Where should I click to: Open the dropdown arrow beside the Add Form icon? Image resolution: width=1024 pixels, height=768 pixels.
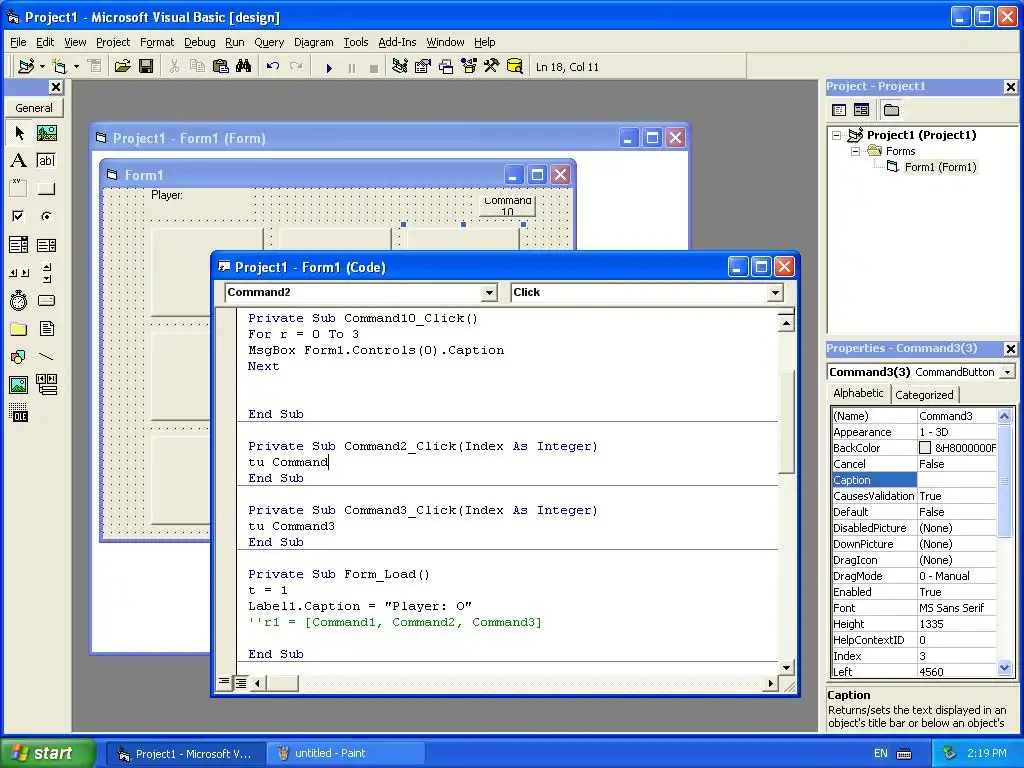click(x=76, y=67)
